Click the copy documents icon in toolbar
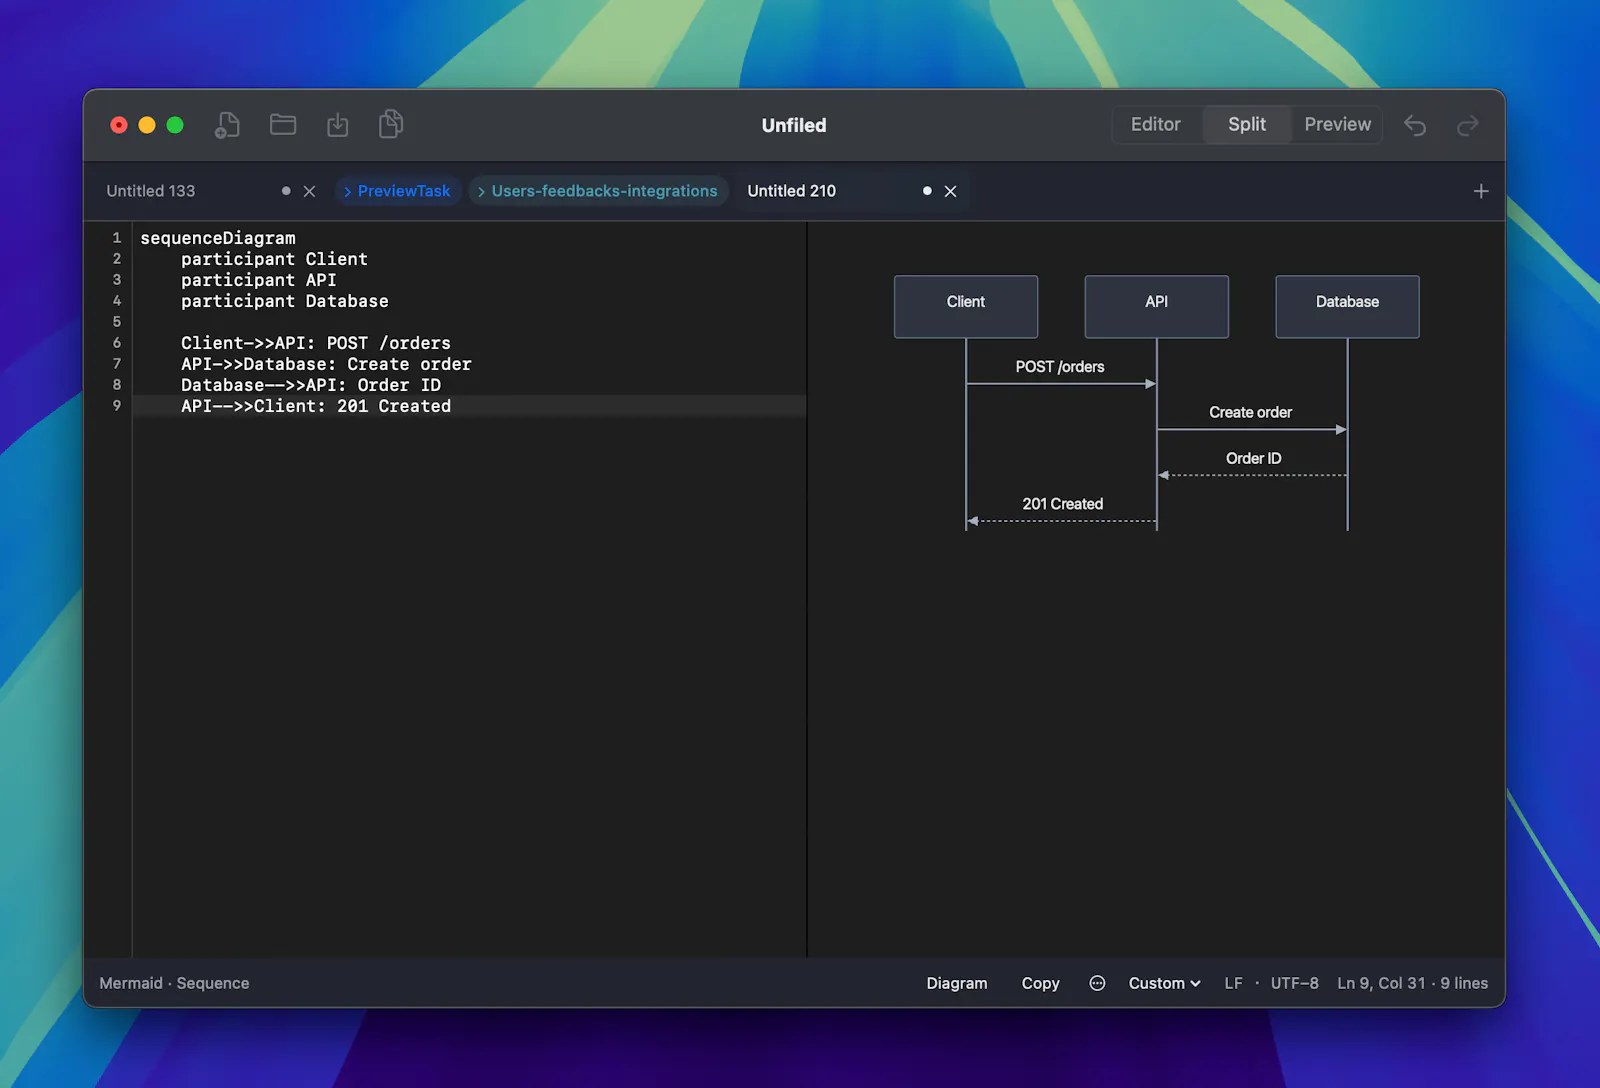The width and height of the screenshot is (1600, 1088). coord(391,124)
